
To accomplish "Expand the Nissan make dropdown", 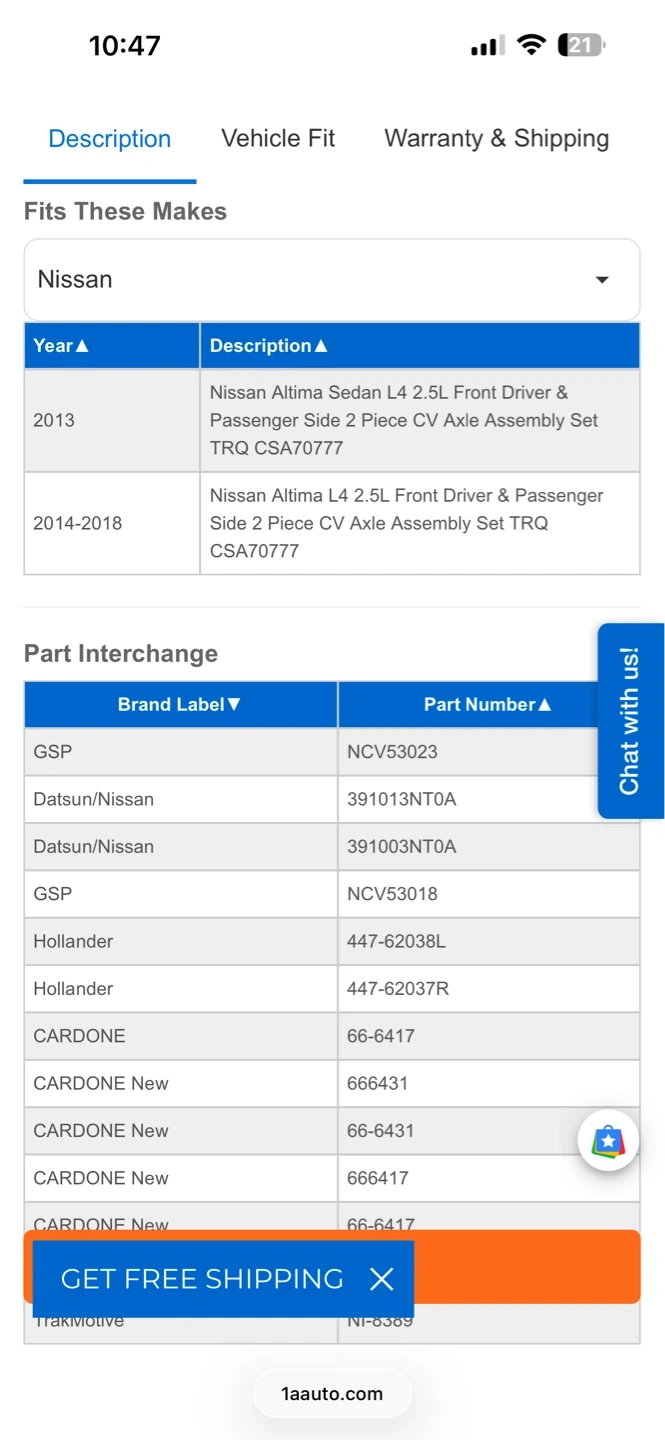I will (x=331, y=280).
